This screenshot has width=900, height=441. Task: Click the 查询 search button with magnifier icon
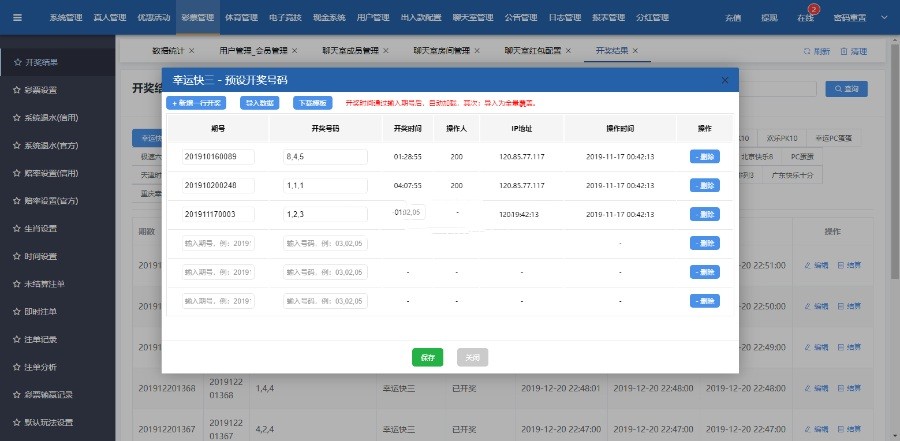[x=846, y=89]
